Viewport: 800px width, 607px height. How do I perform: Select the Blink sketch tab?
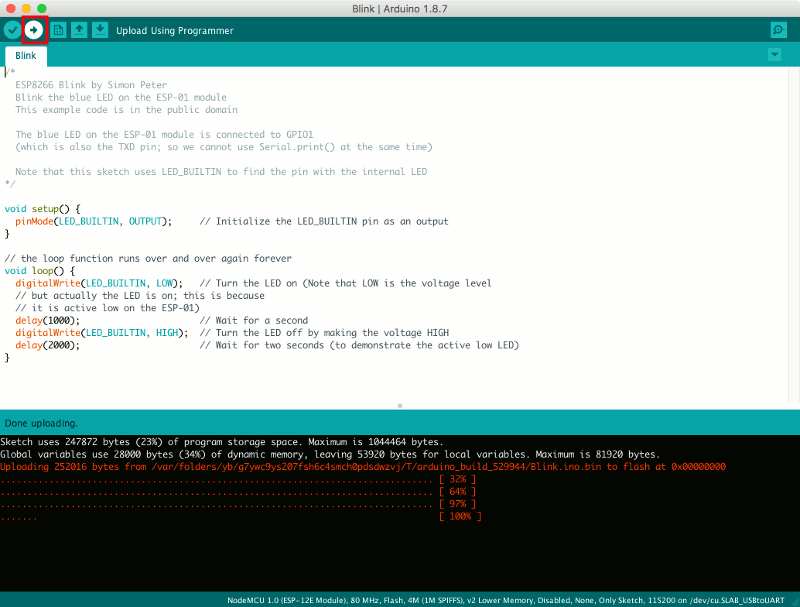(26, 56)
